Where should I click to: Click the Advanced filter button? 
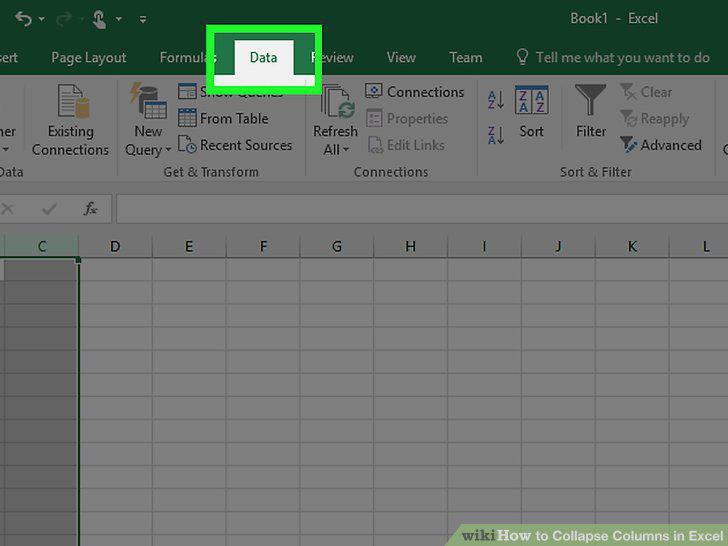[x=661, y=144]
